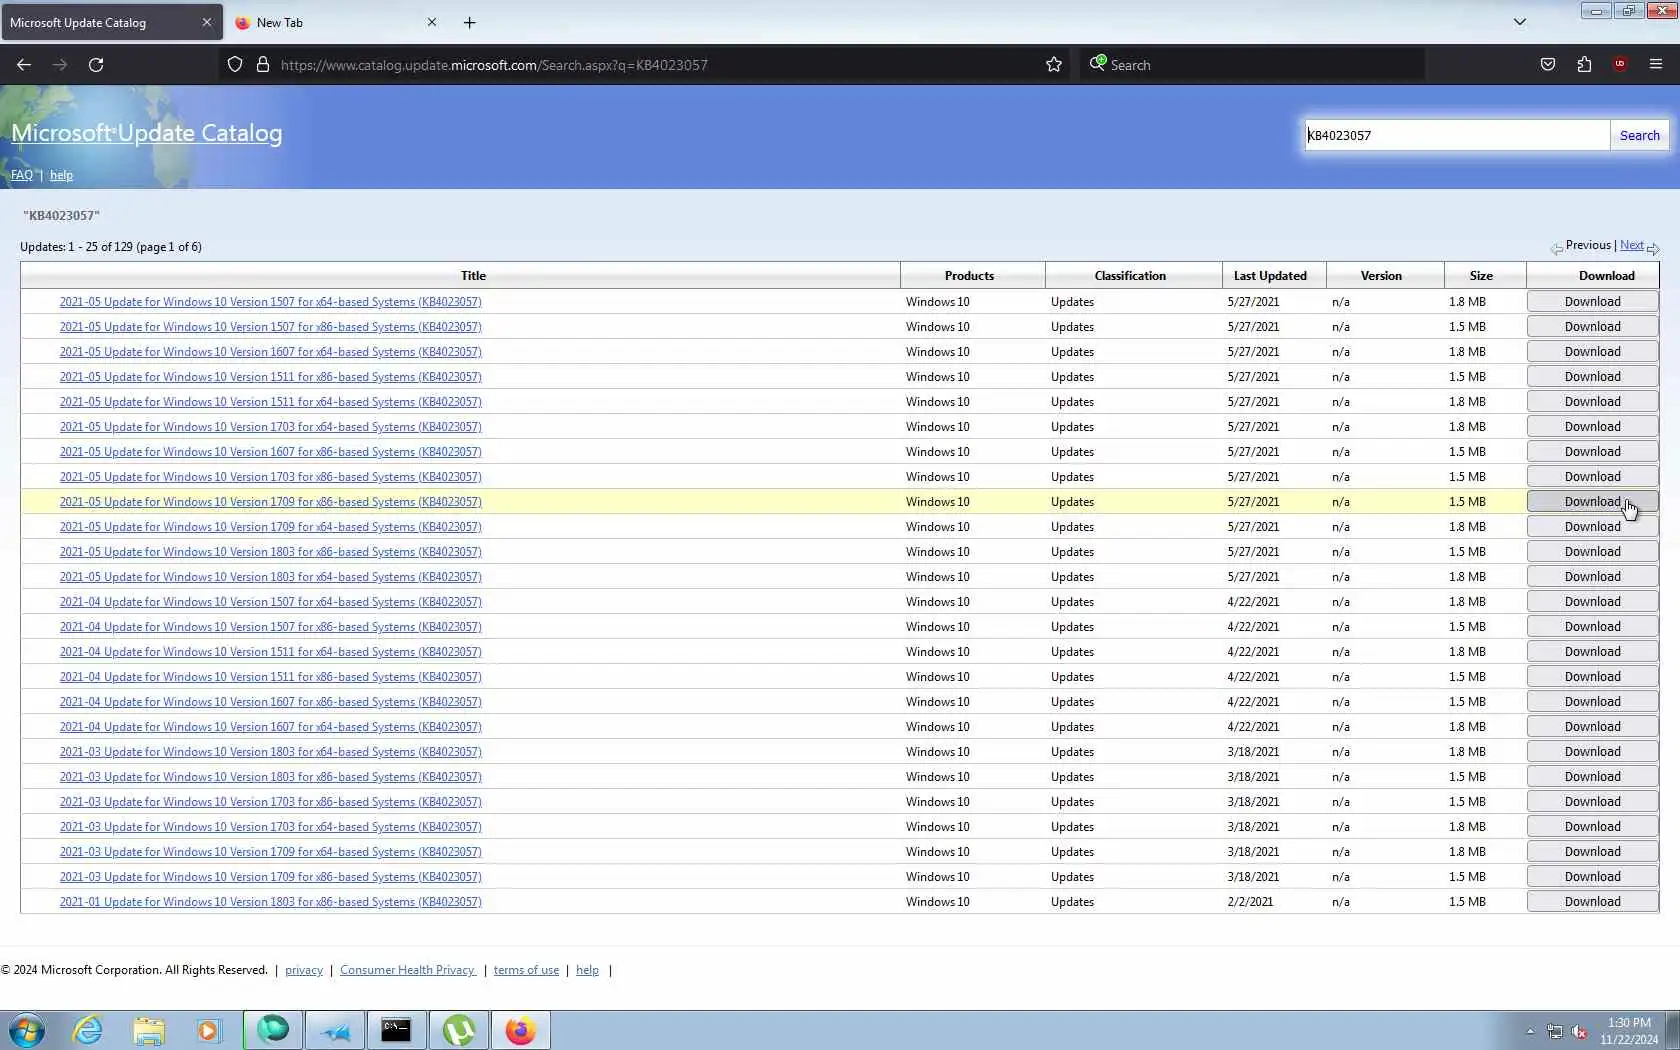This screenshot has height=1050, width=1680.
Task: Open the Microsoft Update Catalog home link
Action: coord(147,133)
